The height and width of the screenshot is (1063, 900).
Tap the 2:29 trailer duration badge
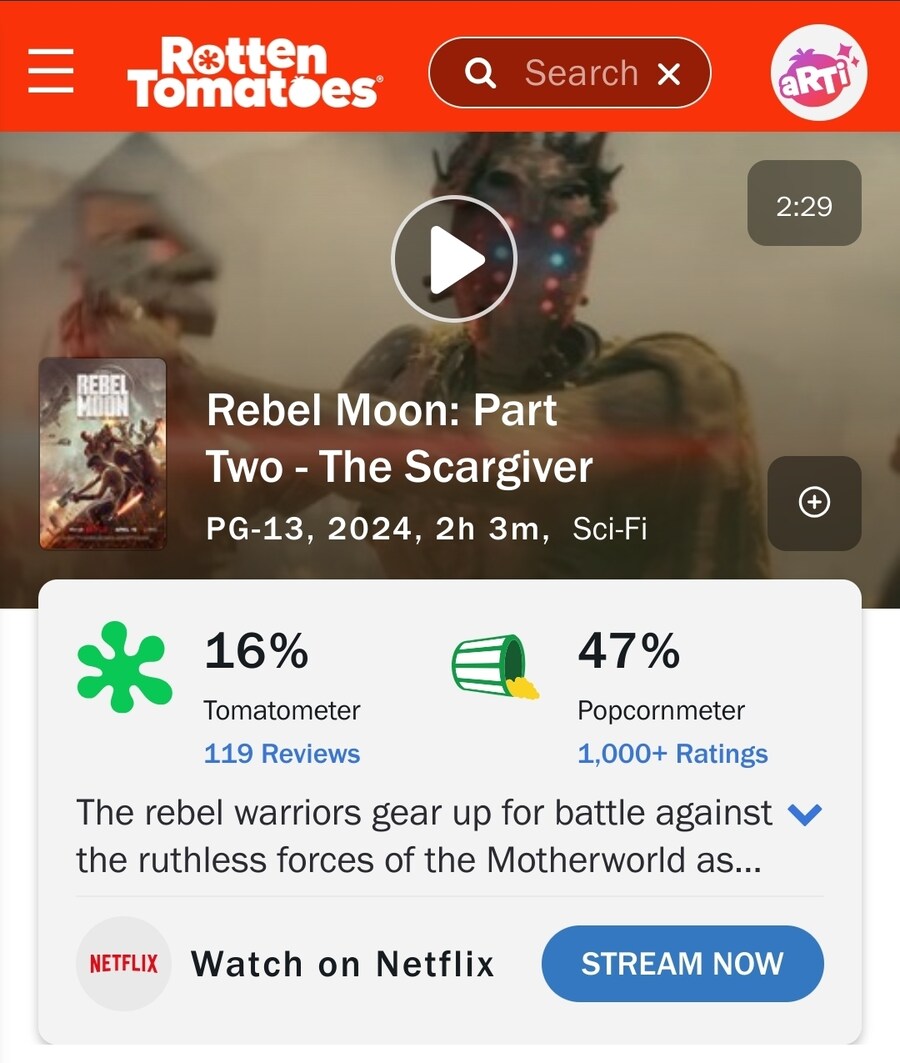click(804, 203)
